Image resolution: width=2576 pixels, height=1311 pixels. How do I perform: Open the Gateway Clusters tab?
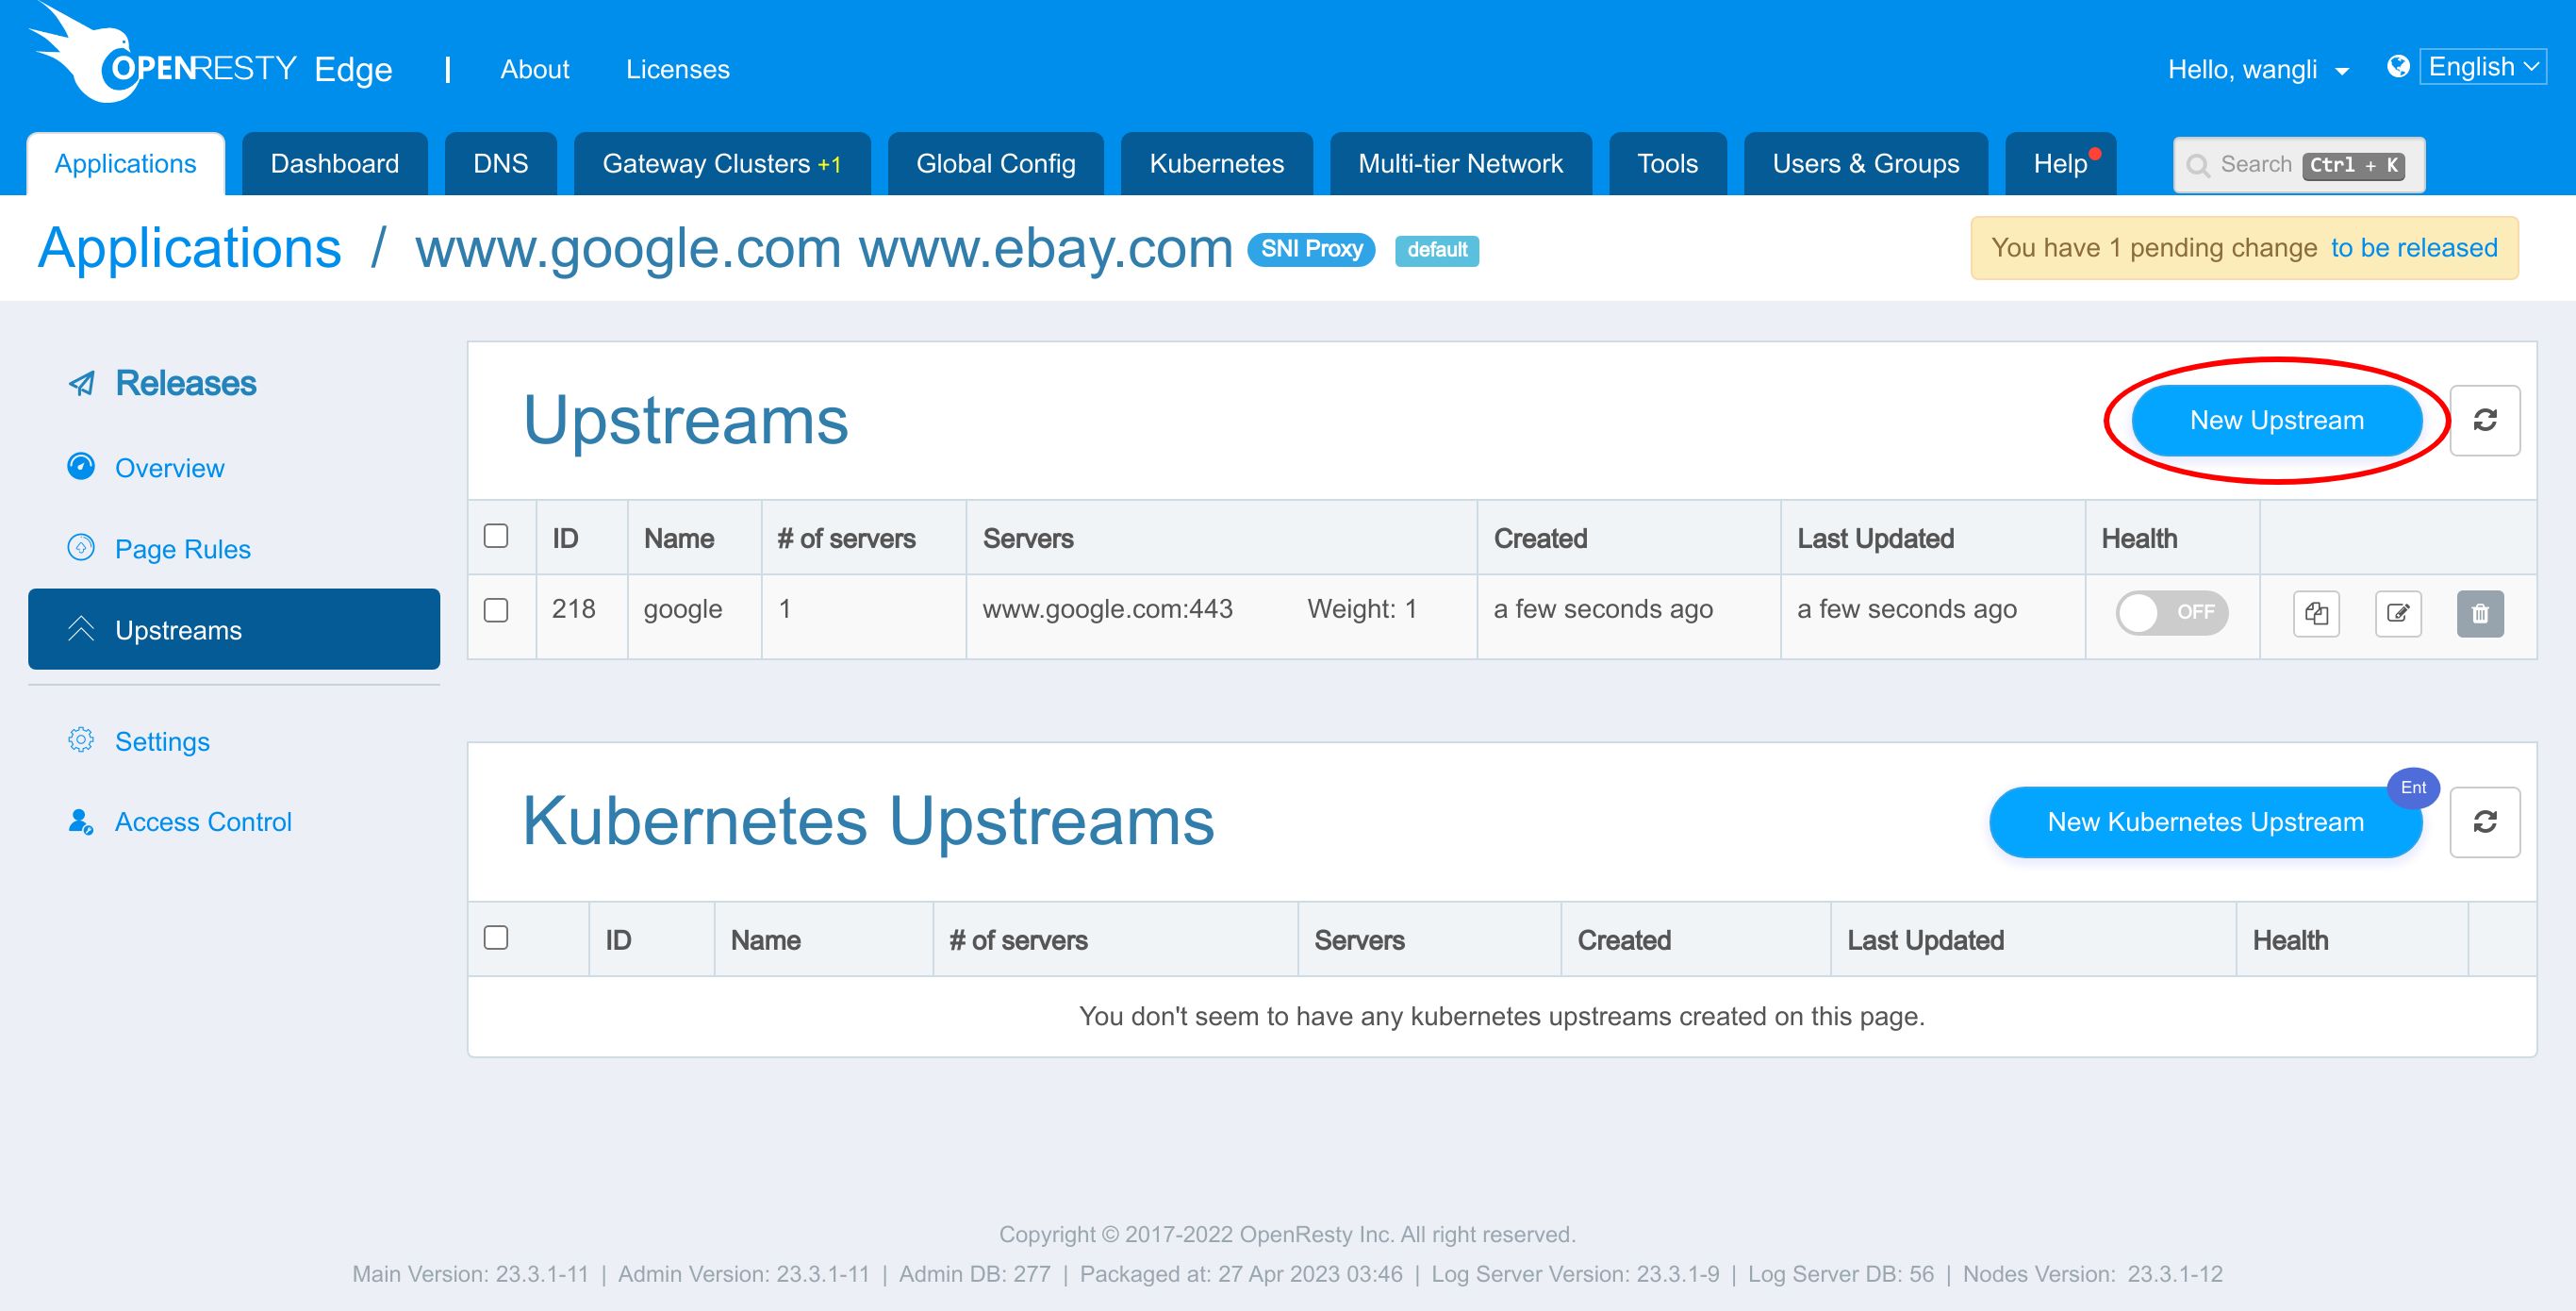pos(722,164)
